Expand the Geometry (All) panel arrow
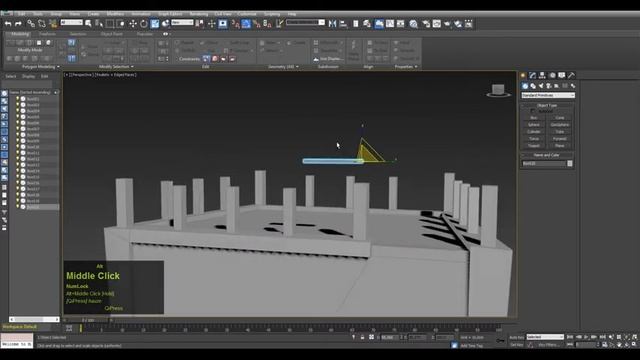Screen dimensions: 640x360 click(297, 67)
